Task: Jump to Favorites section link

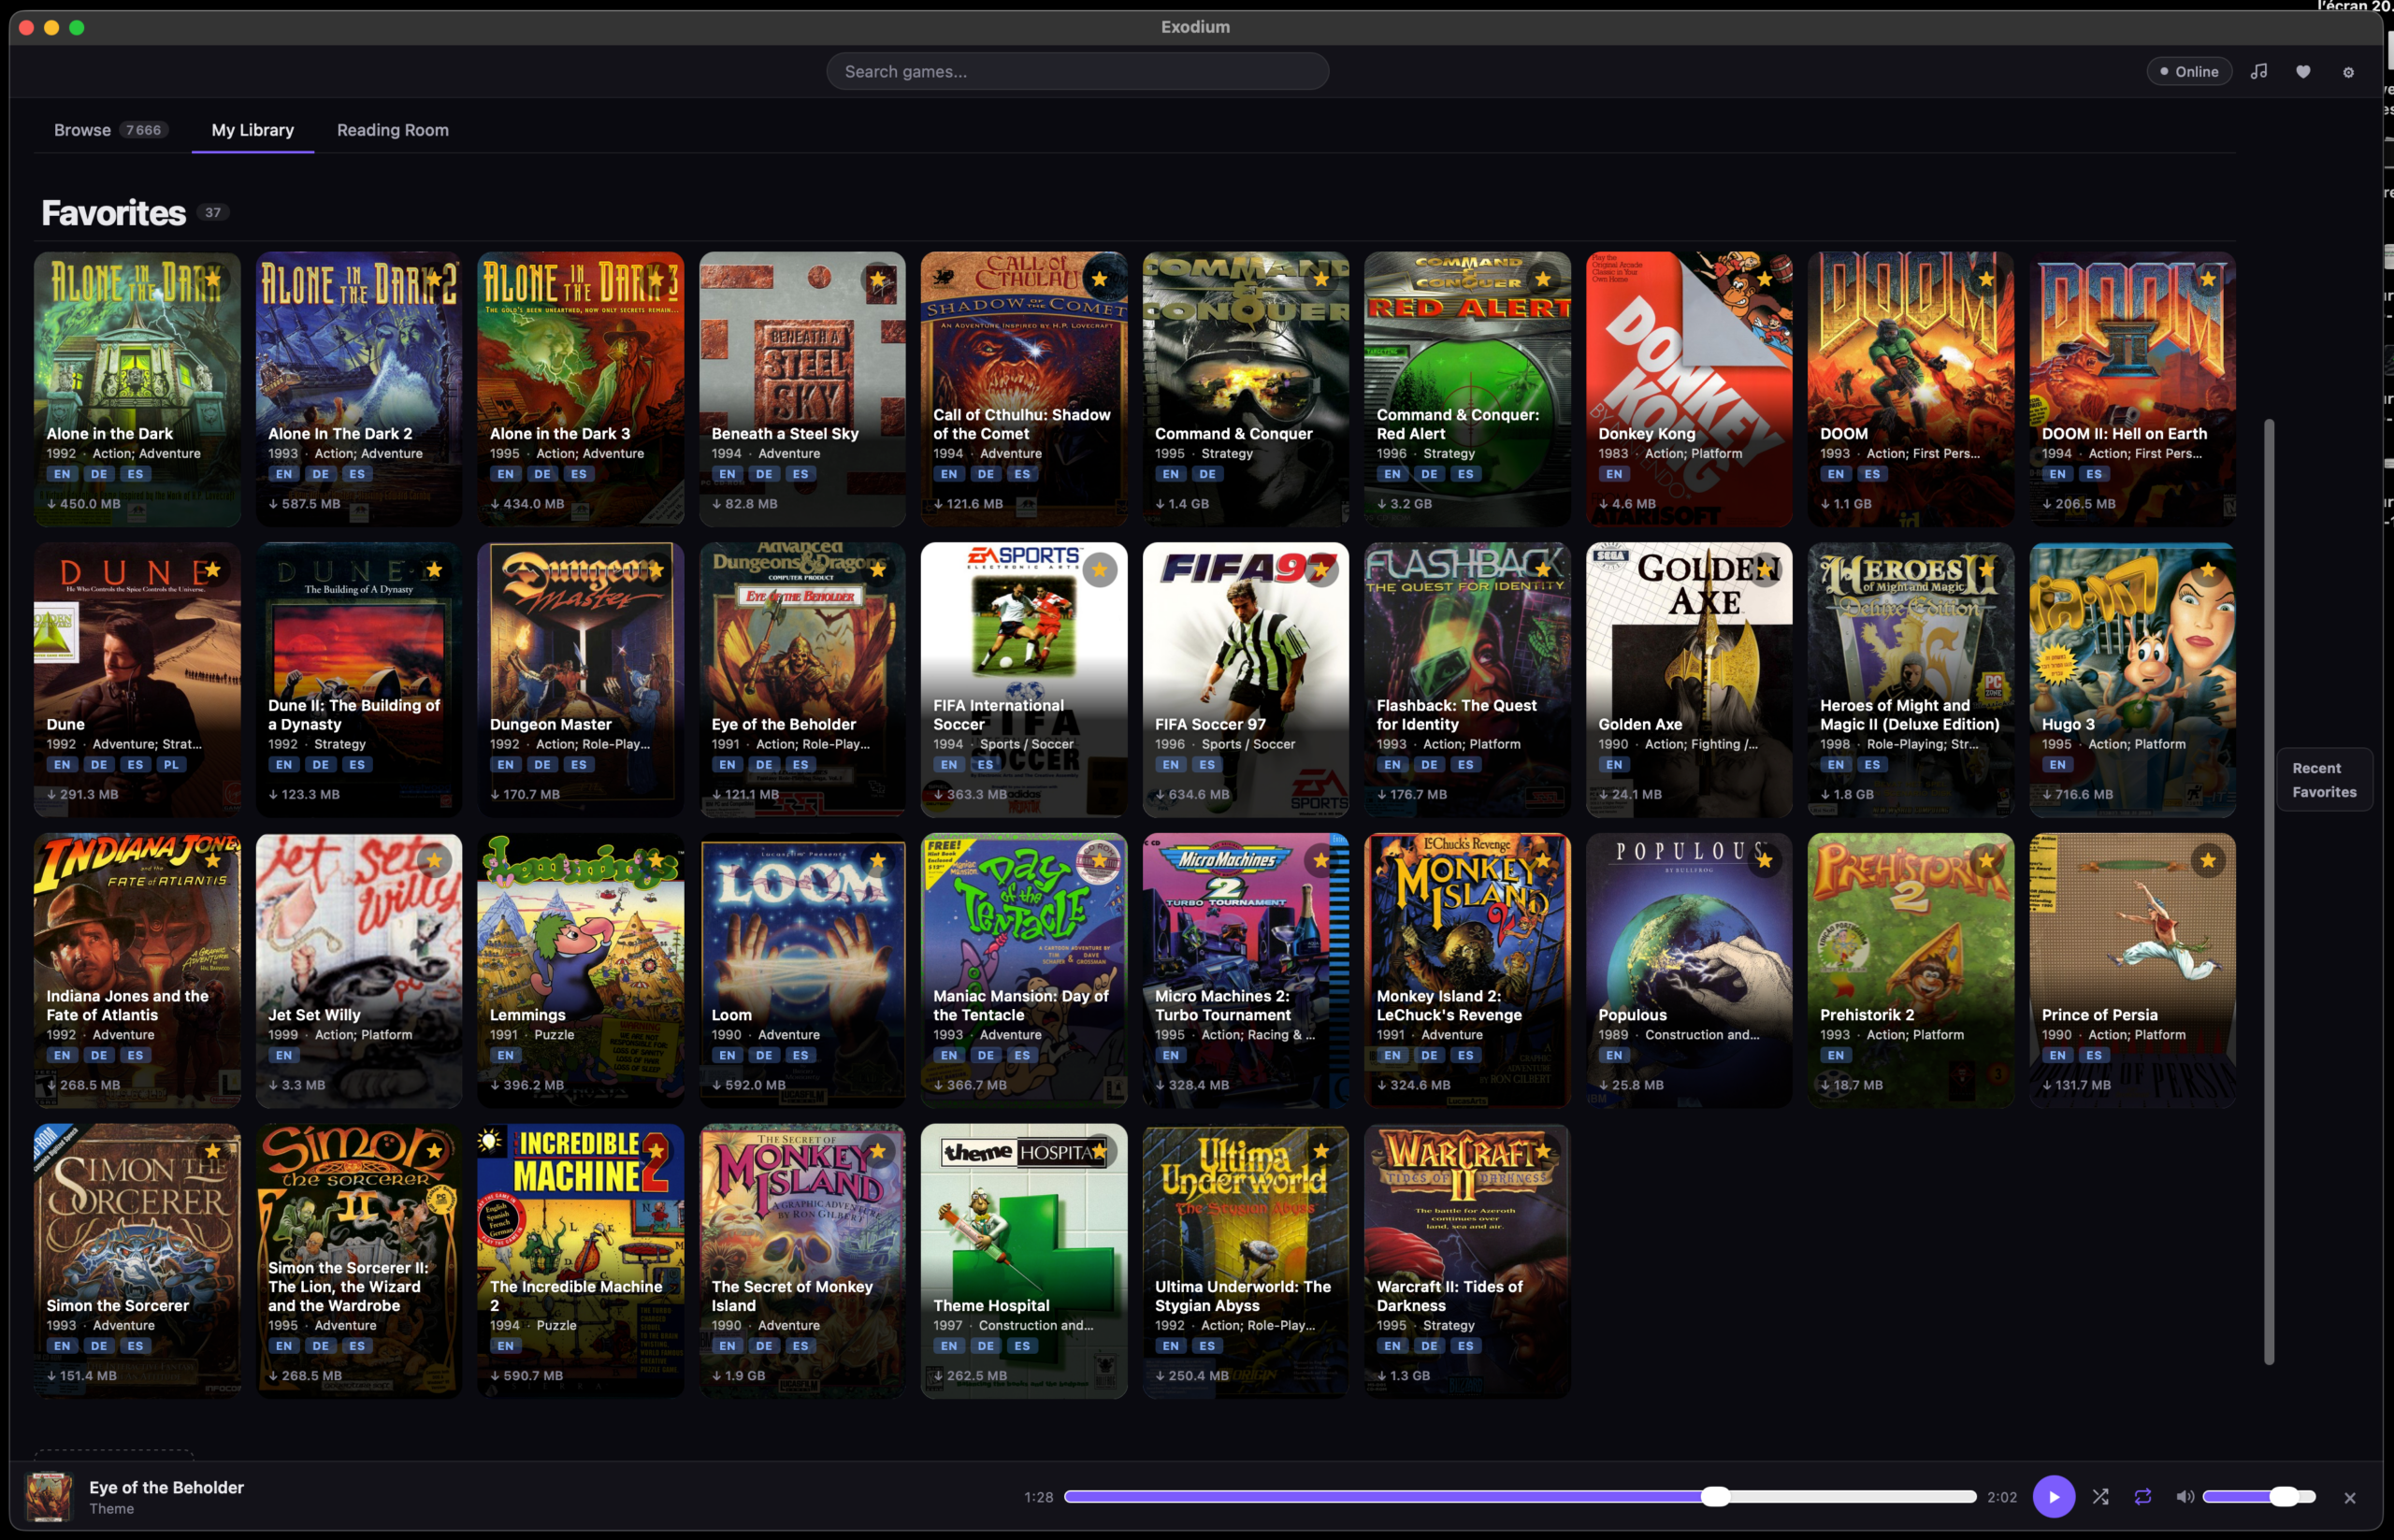Action: (2324, 792)
